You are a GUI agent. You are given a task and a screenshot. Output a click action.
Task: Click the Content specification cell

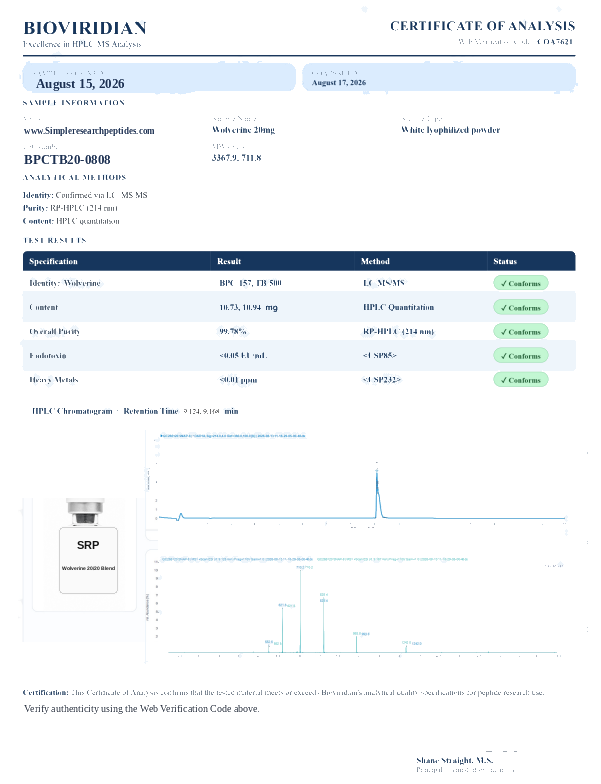click(44, 308)
